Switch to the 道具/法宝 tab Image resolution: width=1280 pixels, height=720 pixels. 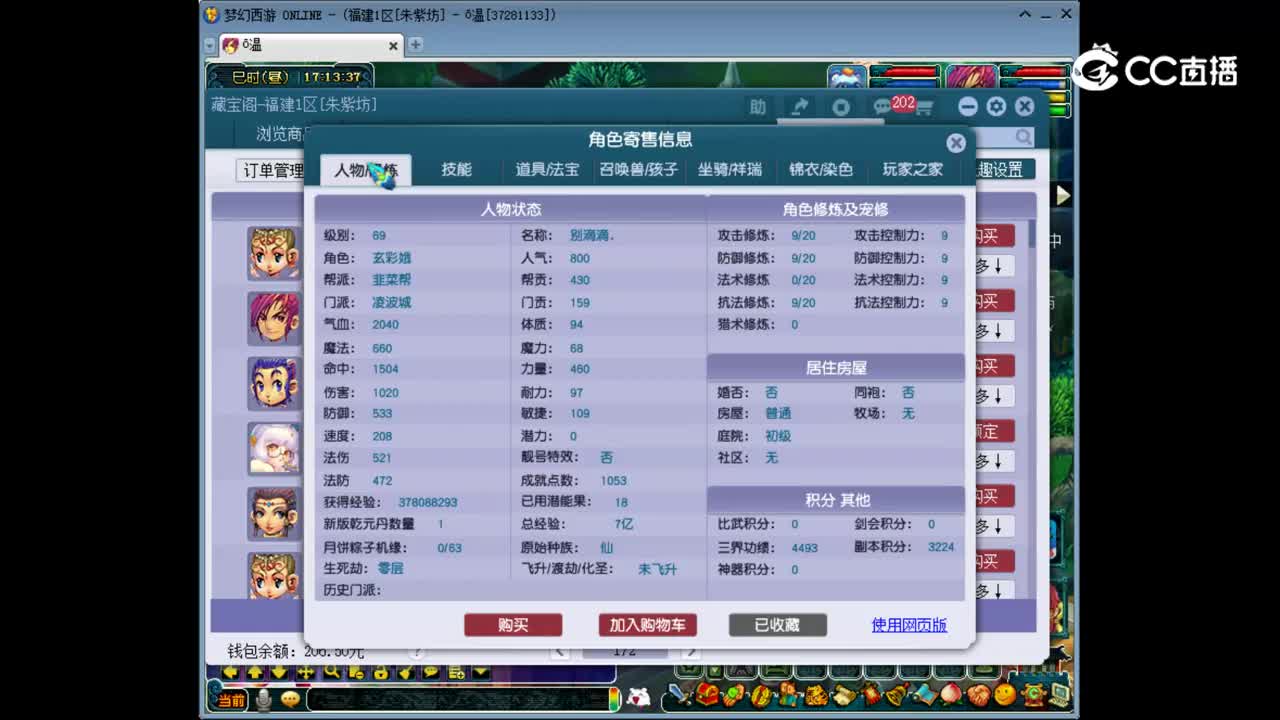(x=547, y=170)
